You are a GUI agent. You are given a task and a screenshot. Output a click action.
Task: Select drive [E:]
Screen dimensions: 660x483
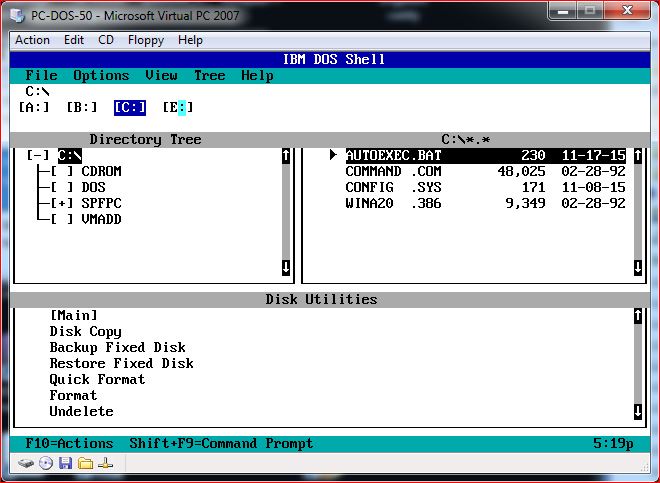pyautogui.click(x=178, y=107)
